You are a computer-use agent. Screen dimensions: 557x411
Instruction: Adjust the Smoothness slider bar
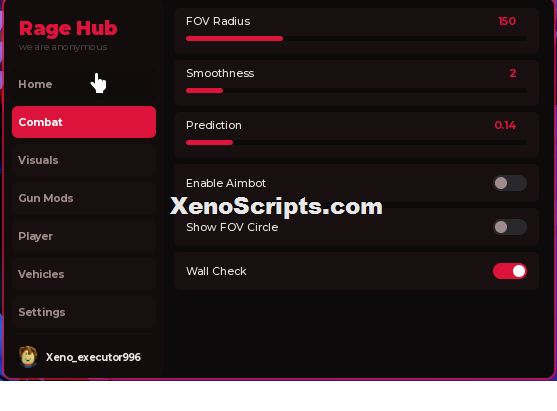coord(356,91)
